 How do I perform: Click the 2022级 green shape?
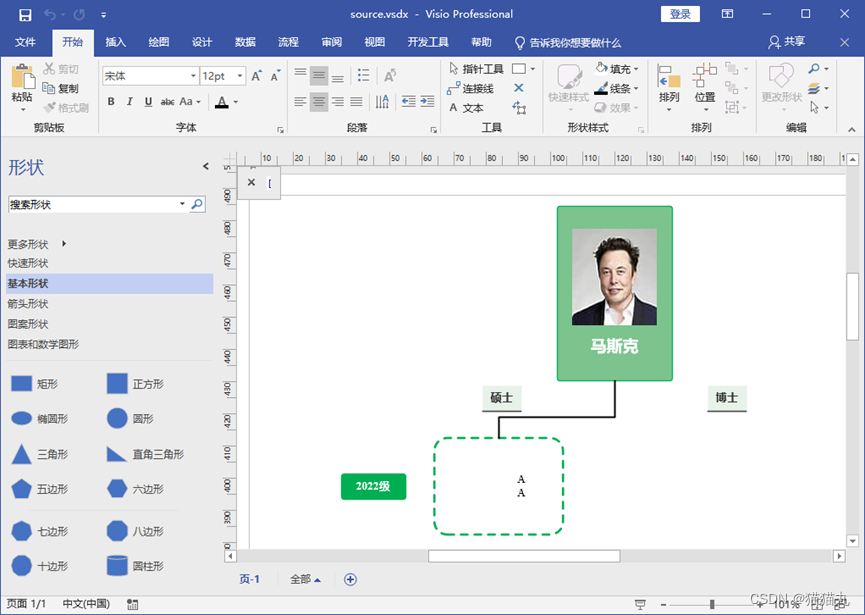(x=373, y=486)
